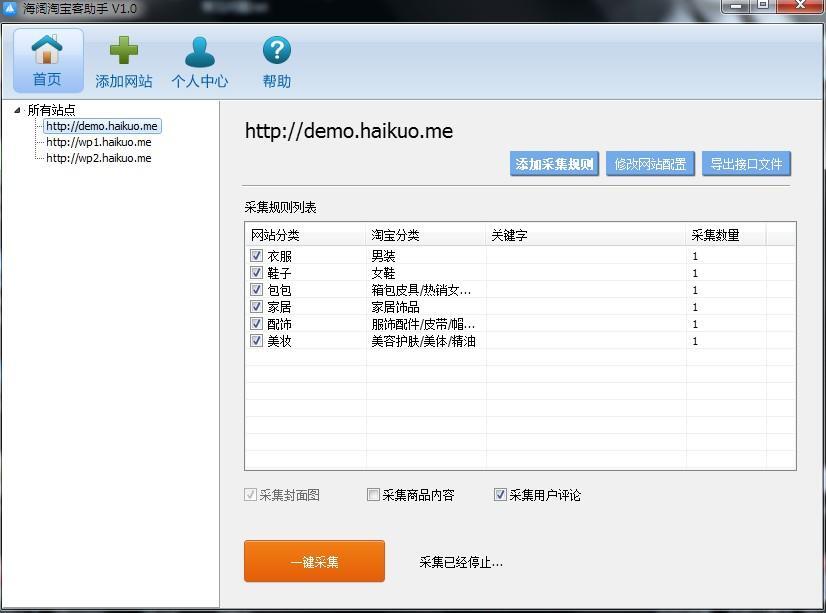Image resolution: width=826 pixels, height=613 pixels.
Task: Select site http://wp1.haikuo.me in the tree
Action: coord(99,142)
